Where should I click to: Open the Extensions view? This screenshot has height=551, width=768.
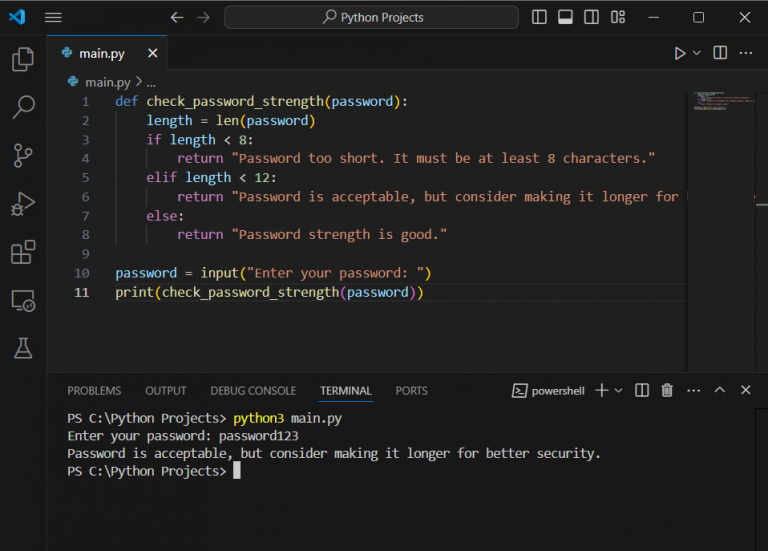pos(22,252)
